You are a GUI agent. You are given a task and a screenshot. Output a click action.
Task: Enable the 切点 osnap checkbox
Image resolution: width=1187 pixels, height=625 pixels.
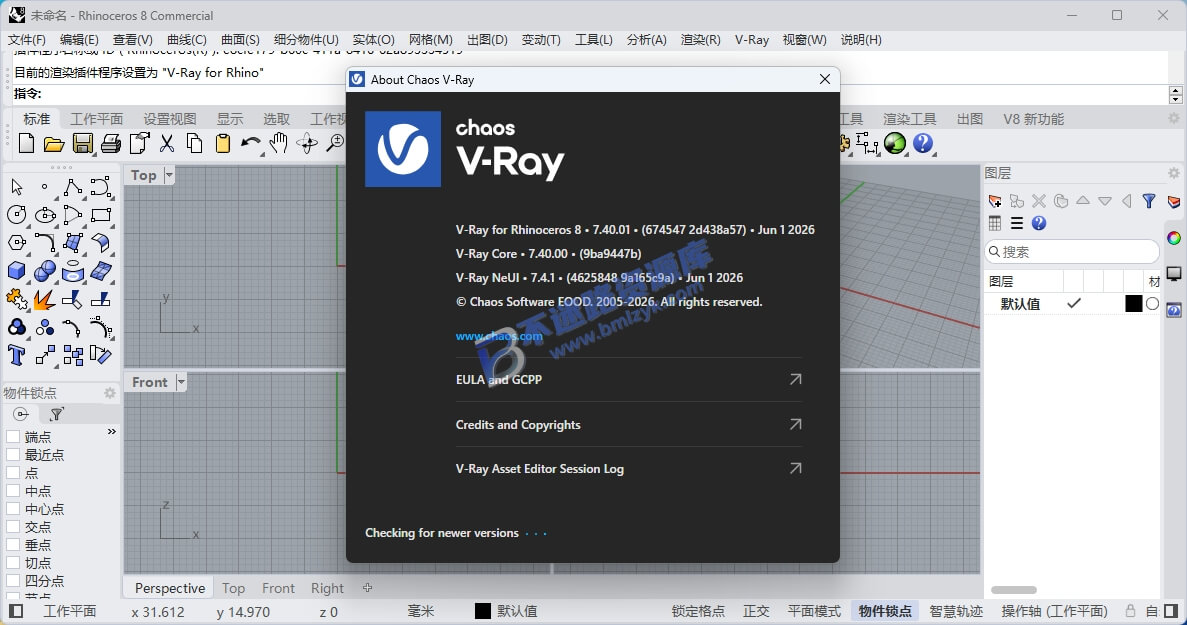tap(13, 563)
